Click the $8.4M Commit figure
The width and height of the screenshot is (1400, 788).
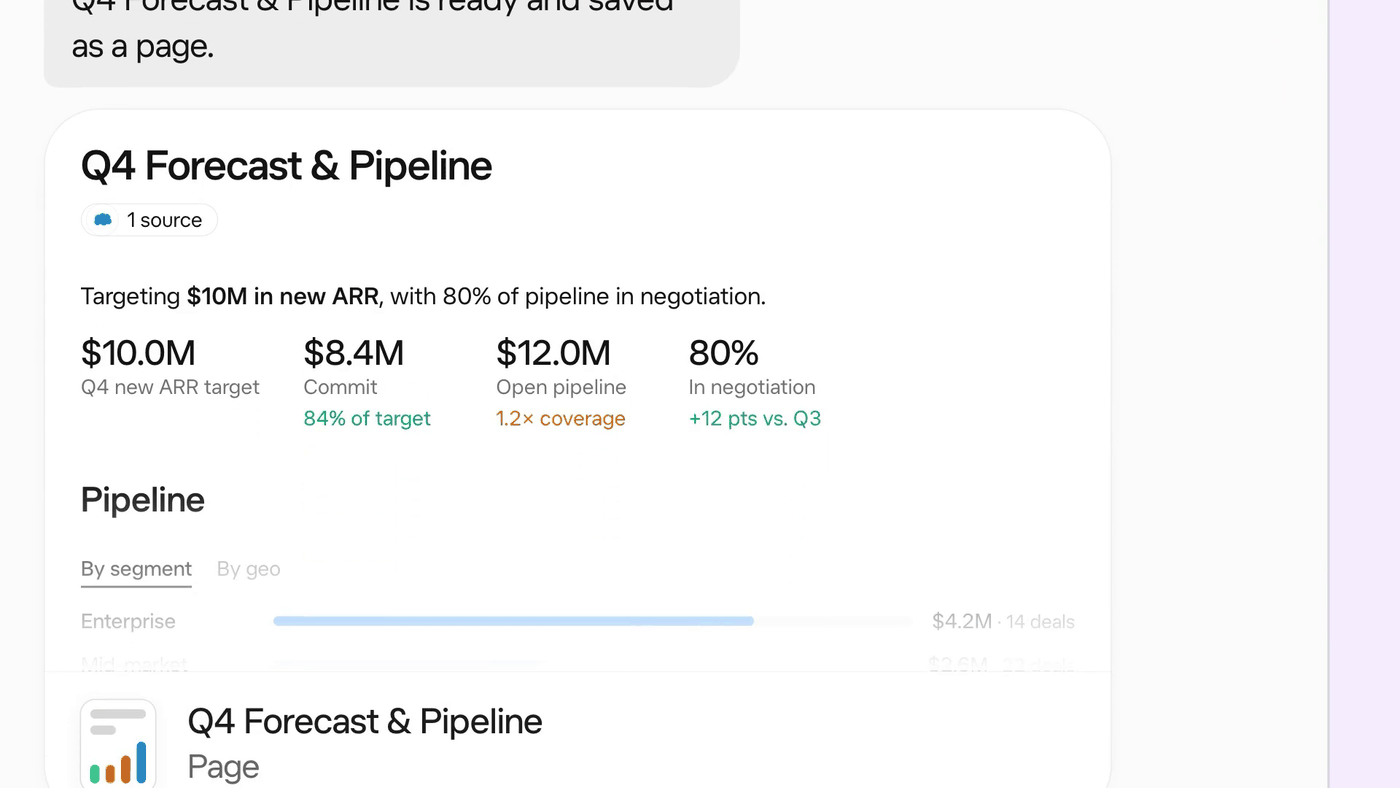tap(354, 353)
